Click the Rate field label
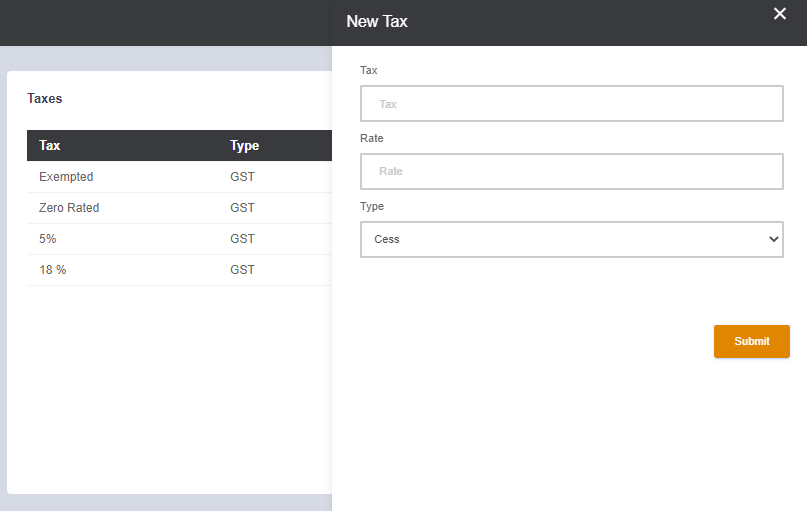Viewport: 807px width, 511px height. pyautogui.click(x=372, y=138)
